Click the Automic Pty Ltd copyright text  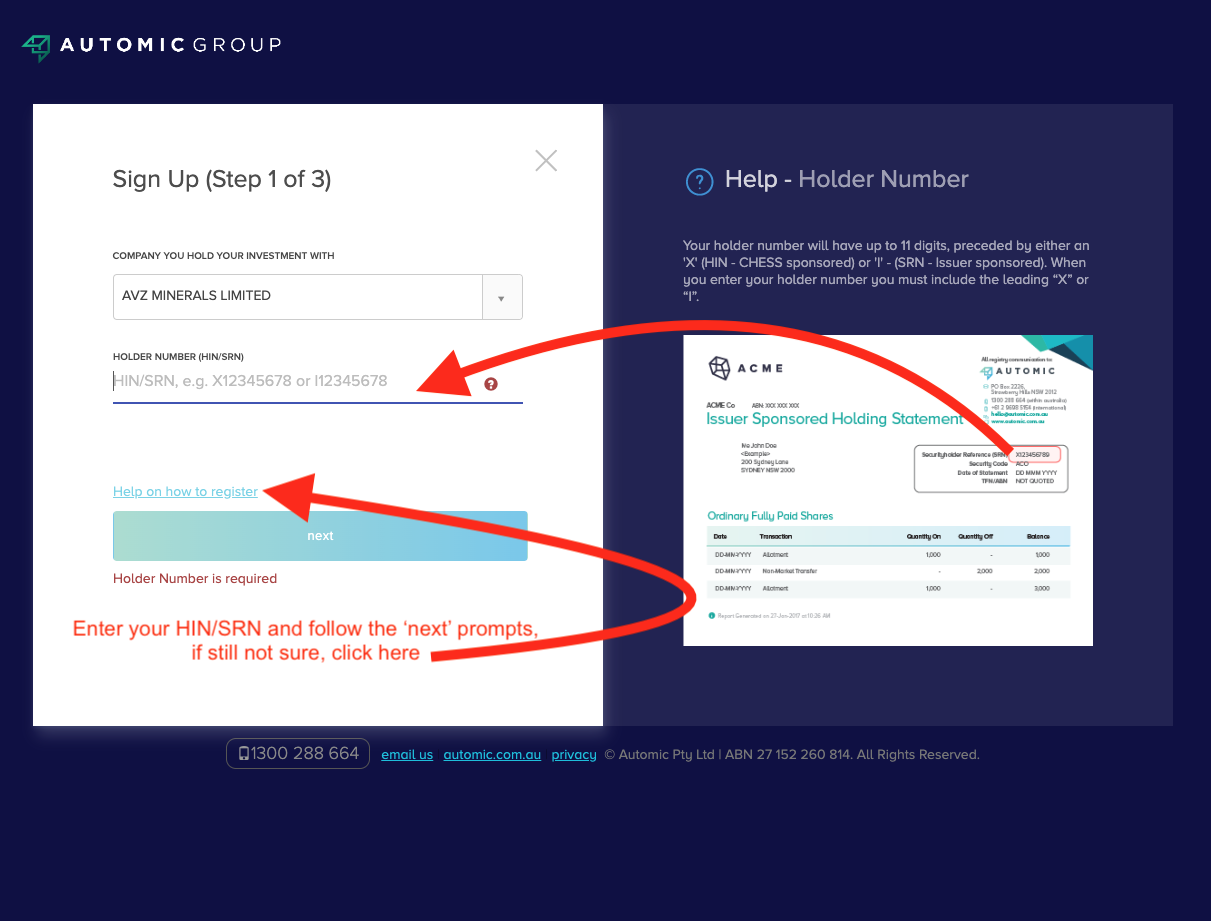792,755
